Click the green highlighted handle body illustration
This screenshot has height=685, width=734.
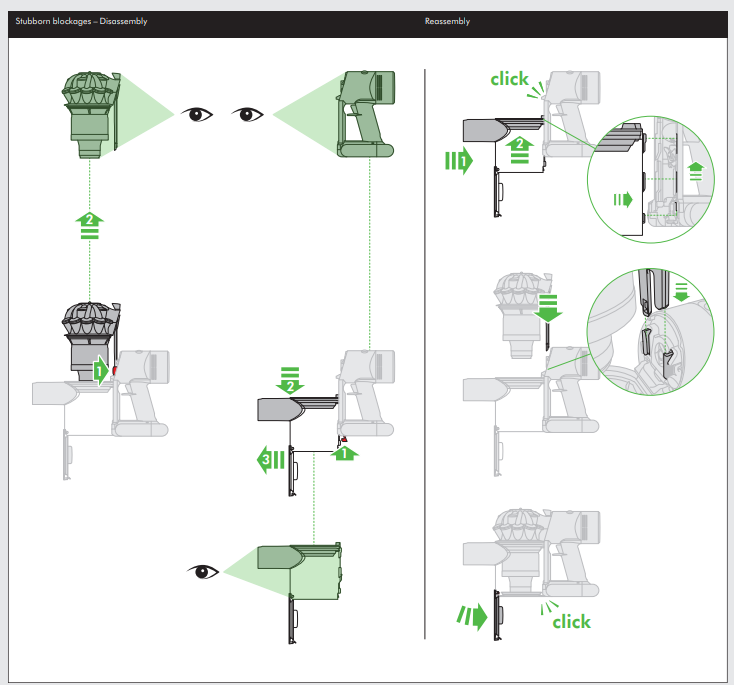(x=366, y=114)
